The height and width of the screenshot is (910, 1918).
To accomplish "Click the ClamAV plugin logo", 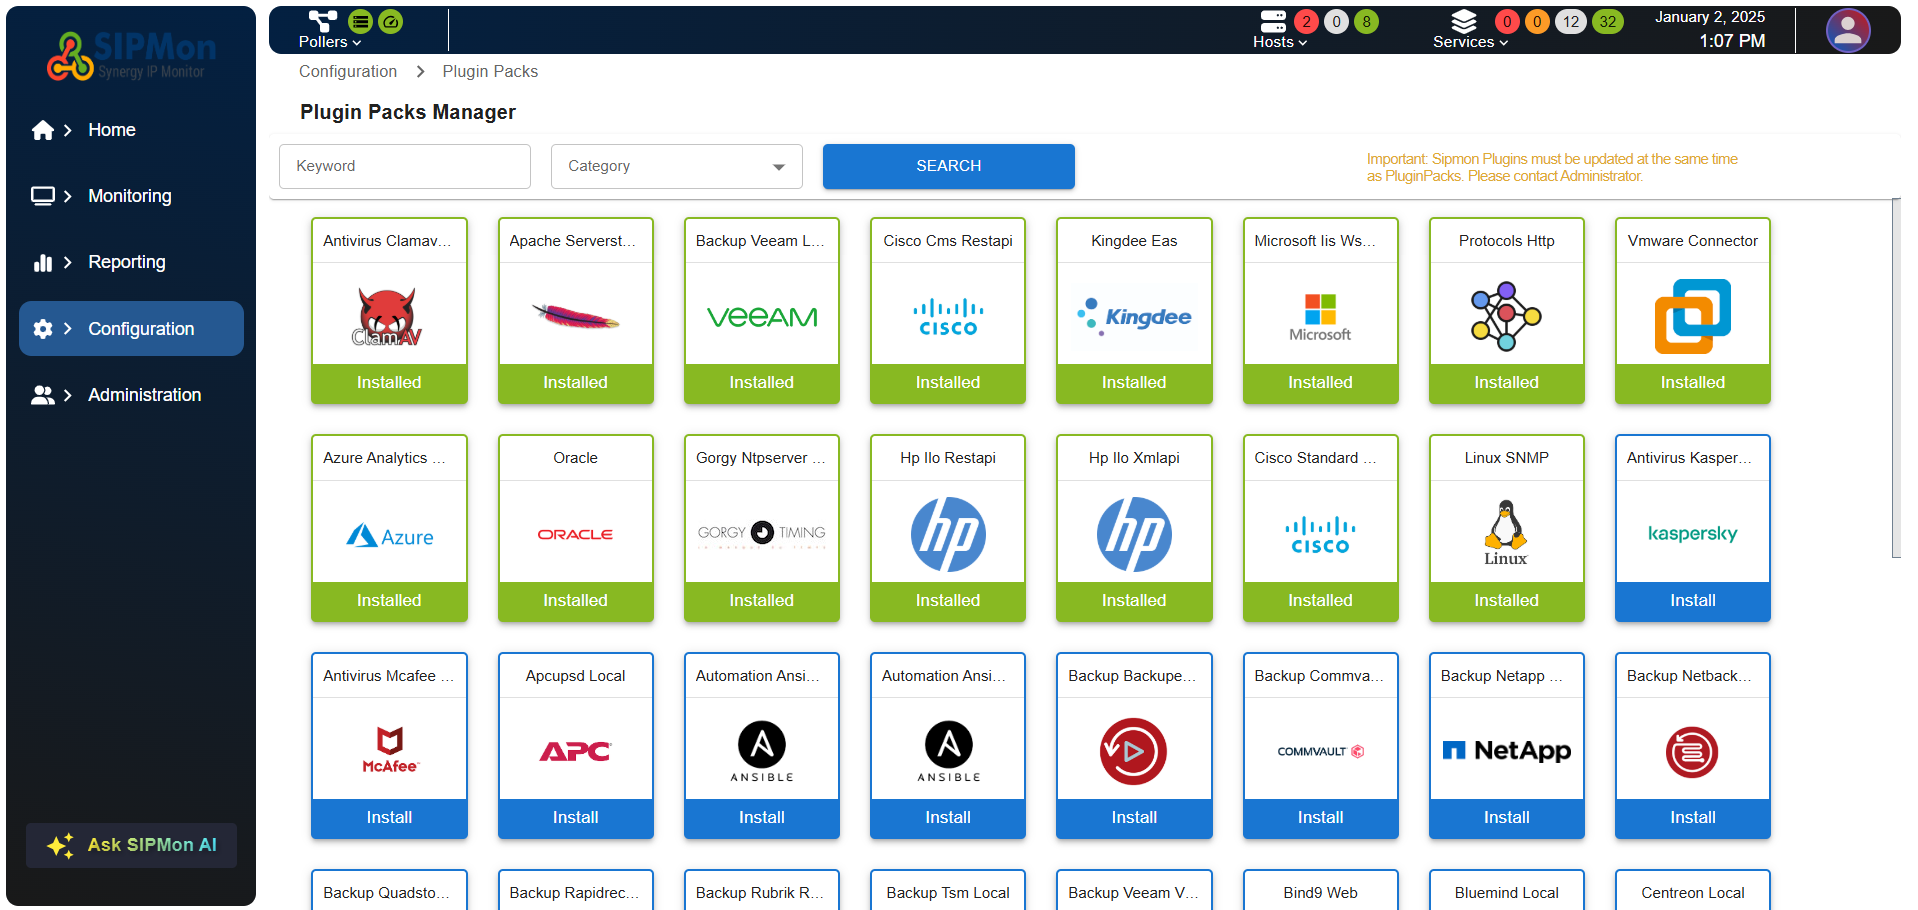I will (x=388, y=316).
